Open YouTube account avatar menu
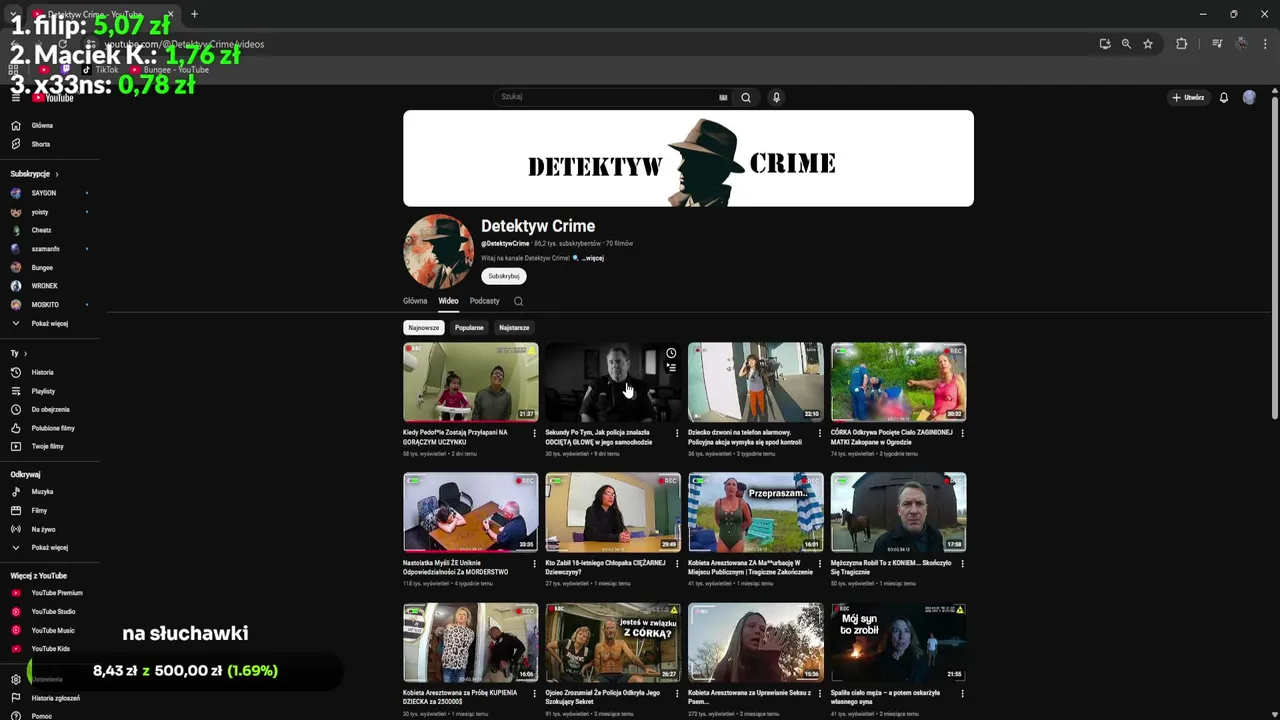This screenshot has width=1280, height=720. [1249, 97]
